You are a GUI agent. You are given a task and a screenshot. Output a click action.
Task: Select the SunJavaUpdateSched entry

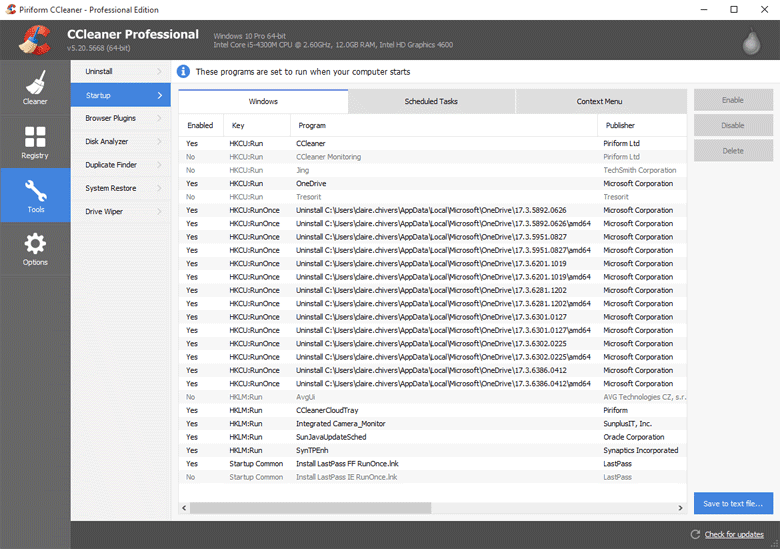tap(432, 437)
